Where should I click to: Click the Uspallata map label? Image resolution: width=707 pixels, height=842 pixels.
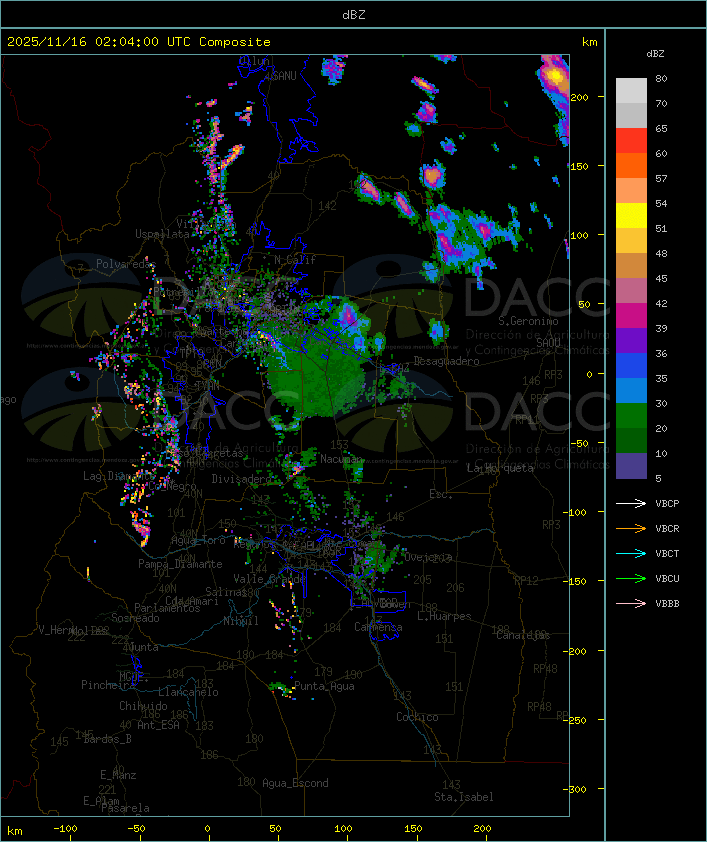[x=162, y=234]
